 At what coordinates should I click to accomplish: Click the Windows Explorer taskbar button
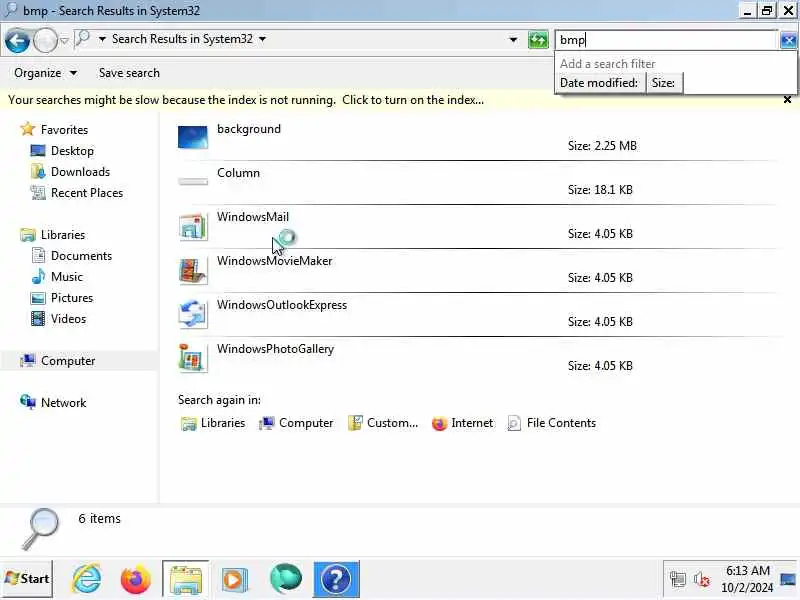pos(186,579)
